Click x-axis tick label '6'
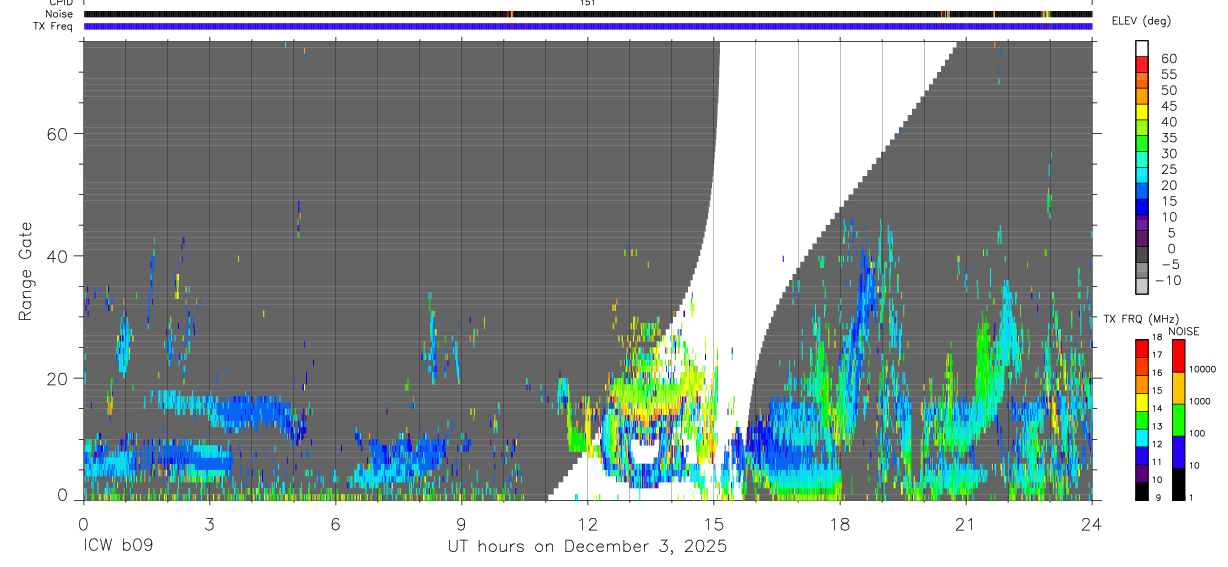 pos(336,524)
